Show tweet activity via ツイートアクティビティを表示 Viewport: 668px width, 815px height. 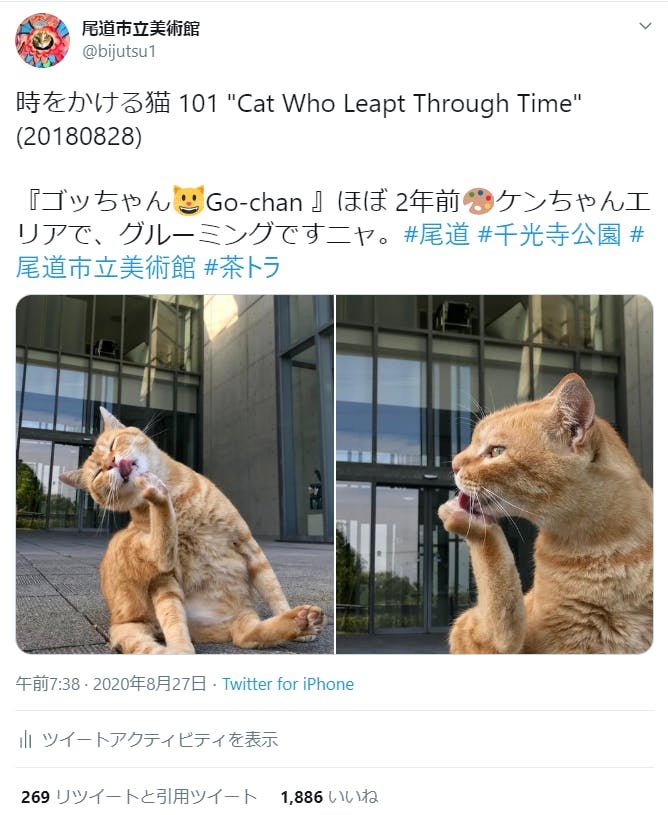(160, 739)
